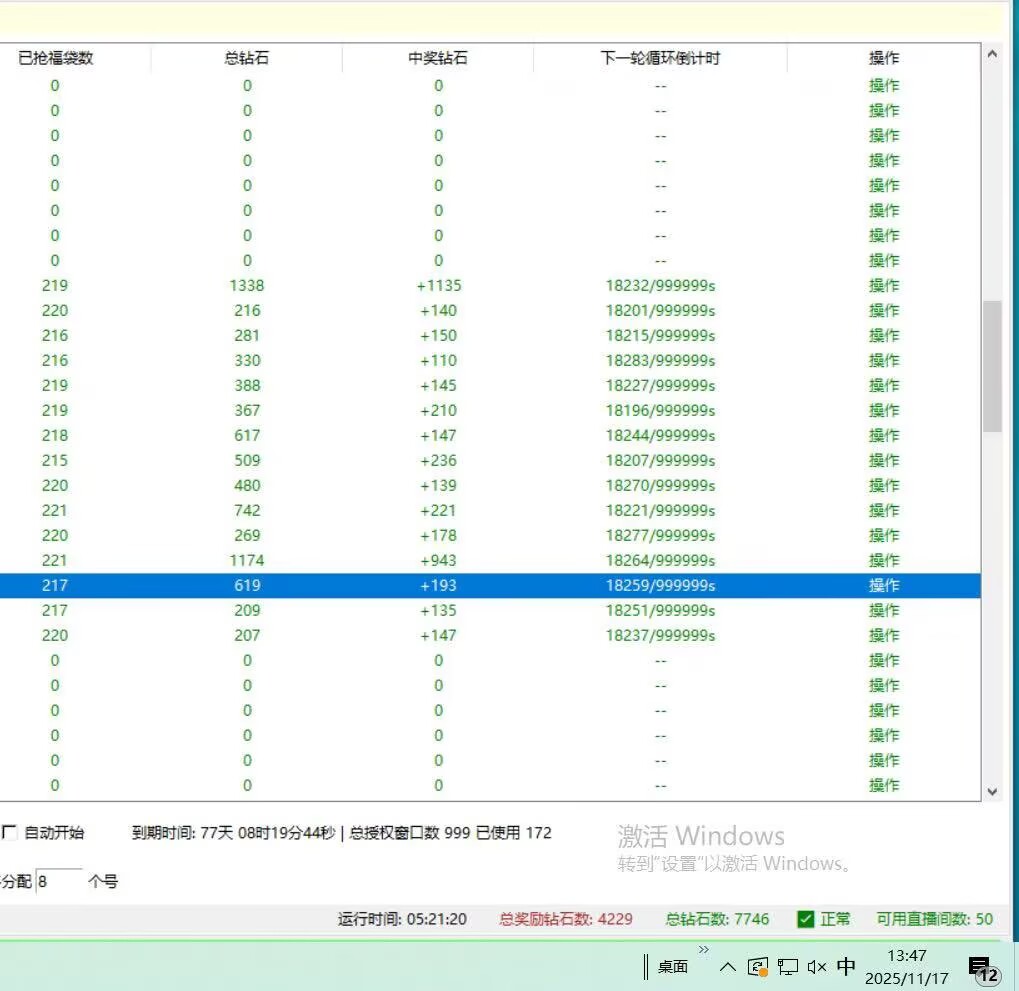The image size is (1019, 991).
Task: Click the 操作 column header
Action: (884, 58)
